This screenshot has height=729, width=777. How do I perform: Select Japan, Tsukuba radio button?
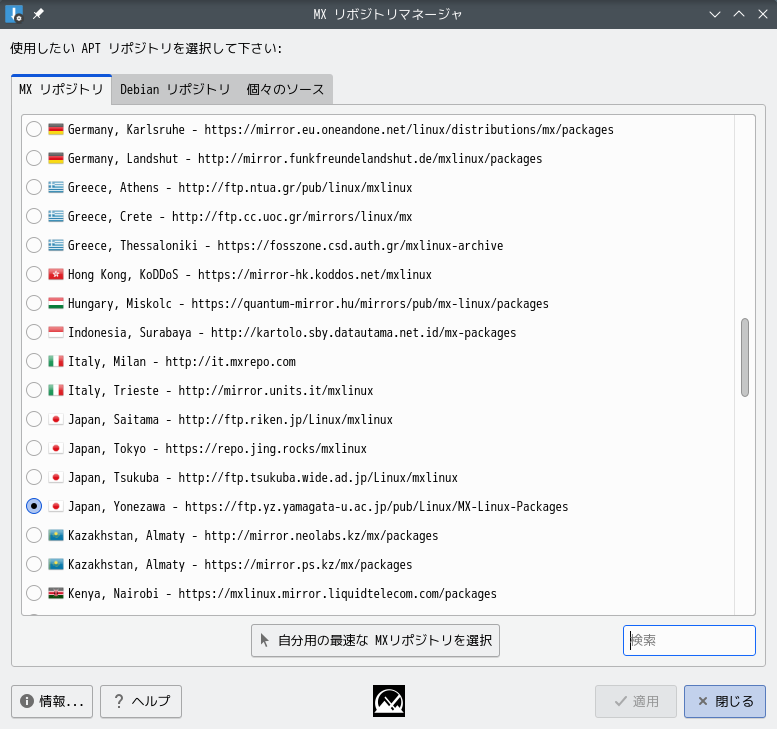[34, 477]
